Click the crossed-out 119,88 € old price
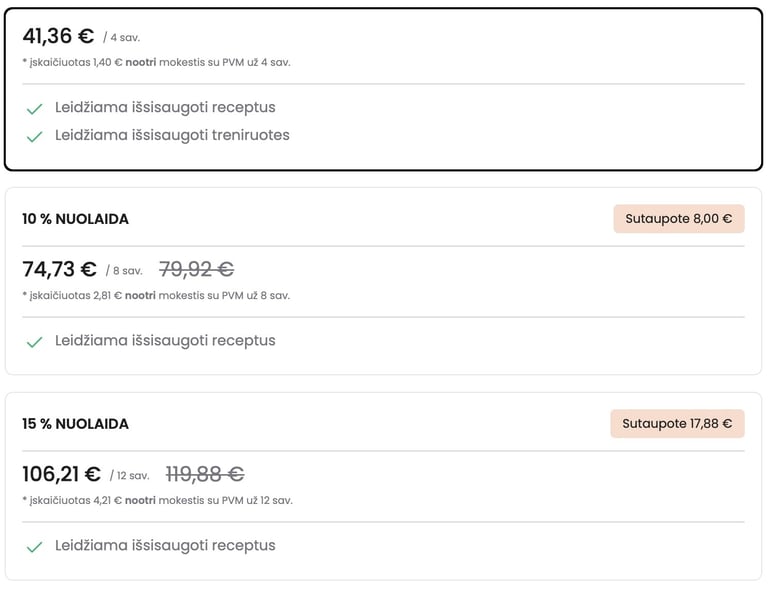The width and height of the screenshot is (768, 591). [x=204, y=475]
